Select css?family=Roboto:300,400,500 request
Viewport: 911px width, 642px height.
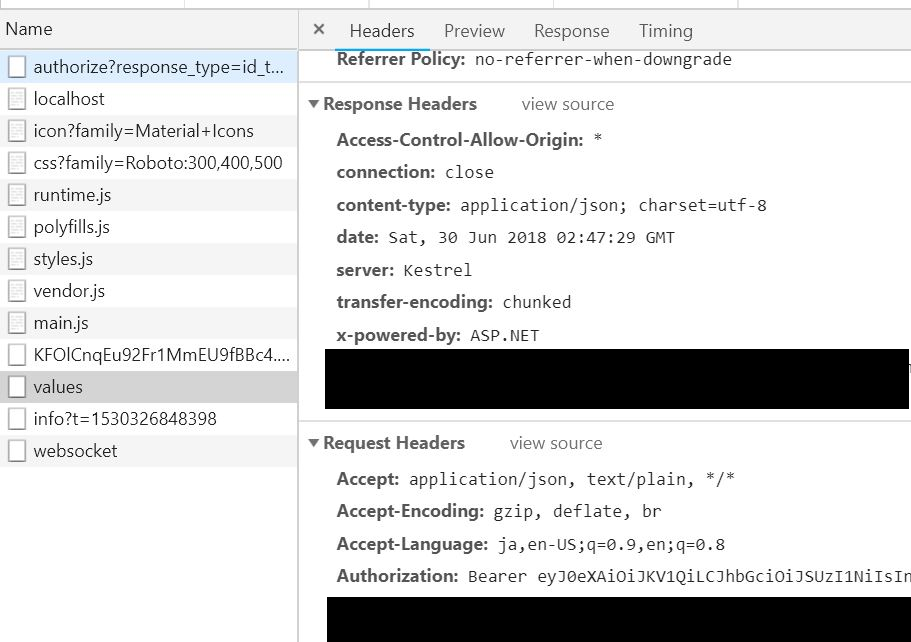[149, 163]
